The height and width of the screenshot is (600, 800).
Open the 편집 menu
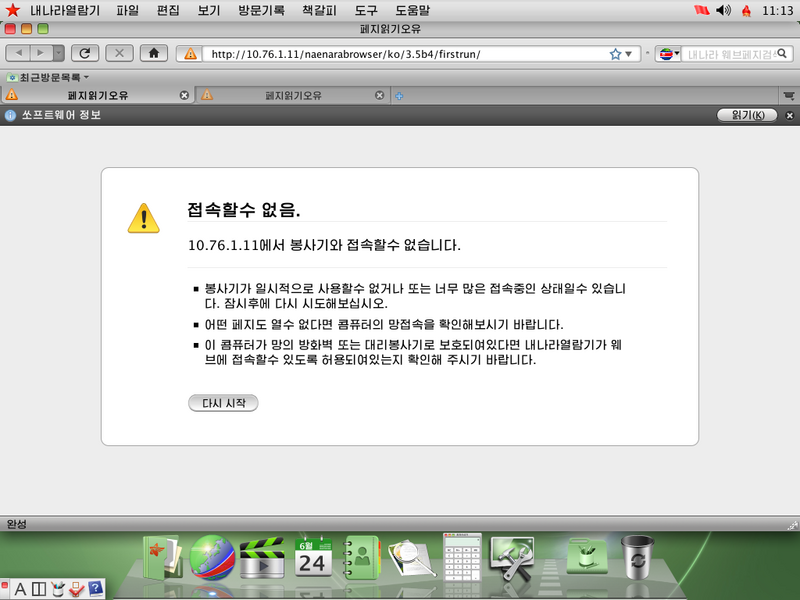pos(168,10)
